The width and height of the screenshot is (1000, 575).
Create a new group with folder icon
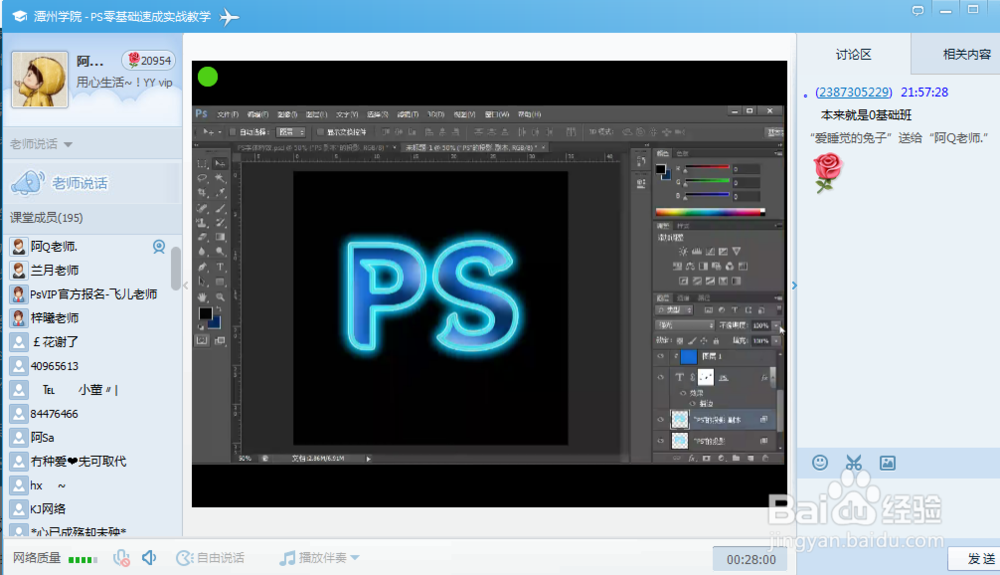pyautogui.click(x=736, y=458)
